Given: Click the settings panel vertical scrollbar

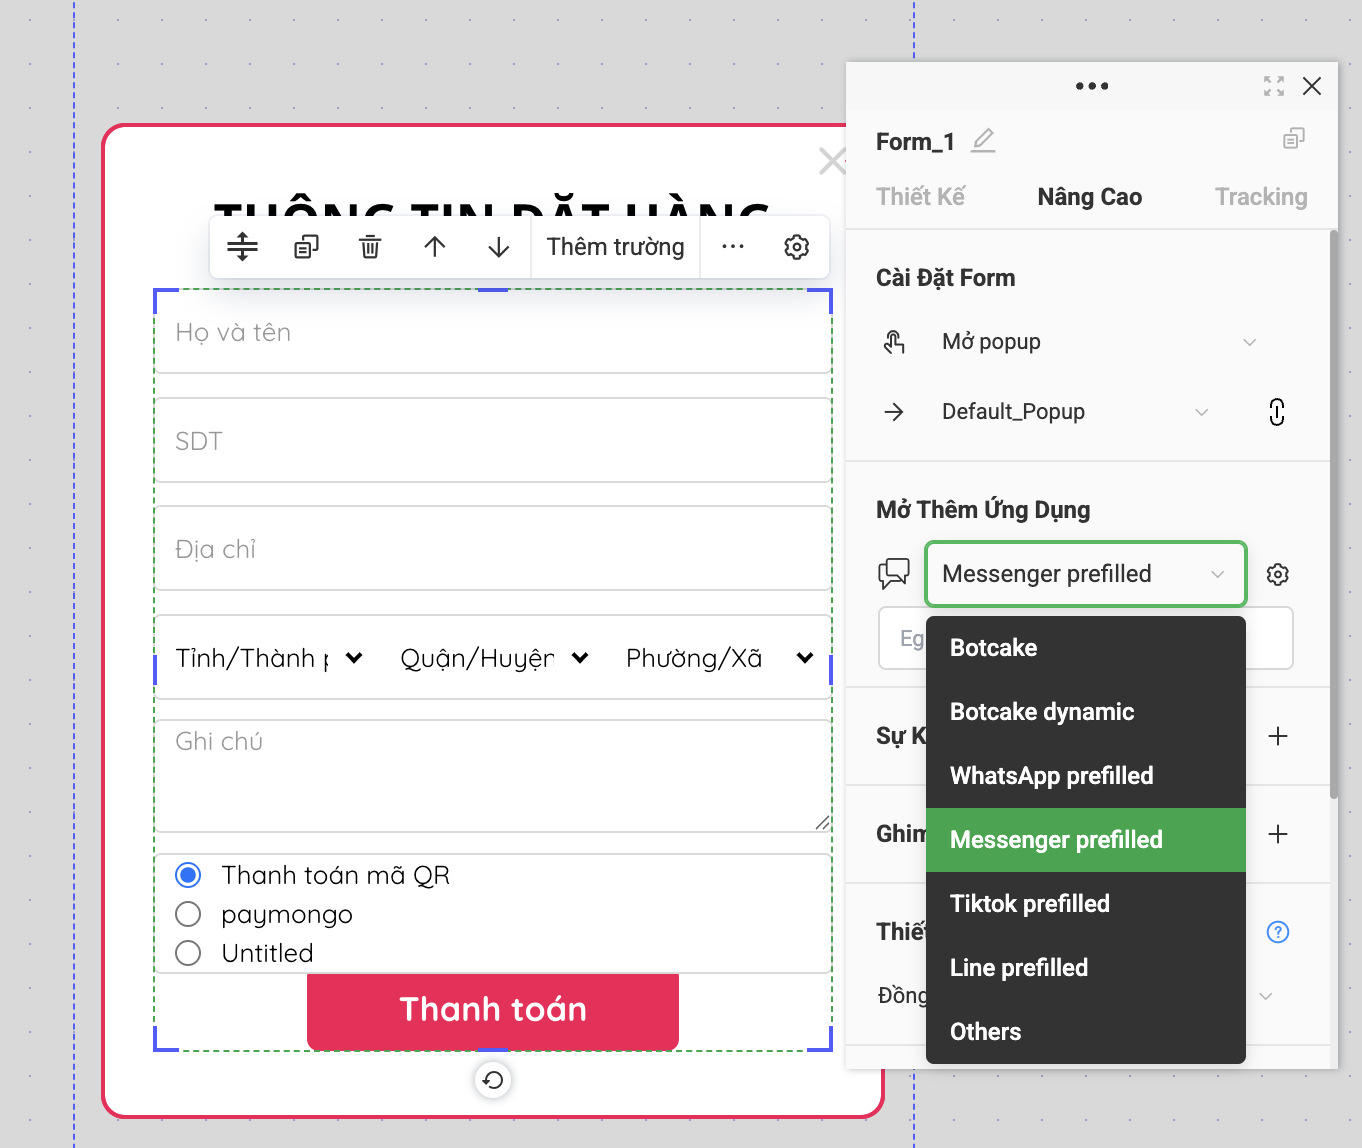Looking at the screenshot, I should tap(1333, 514).
